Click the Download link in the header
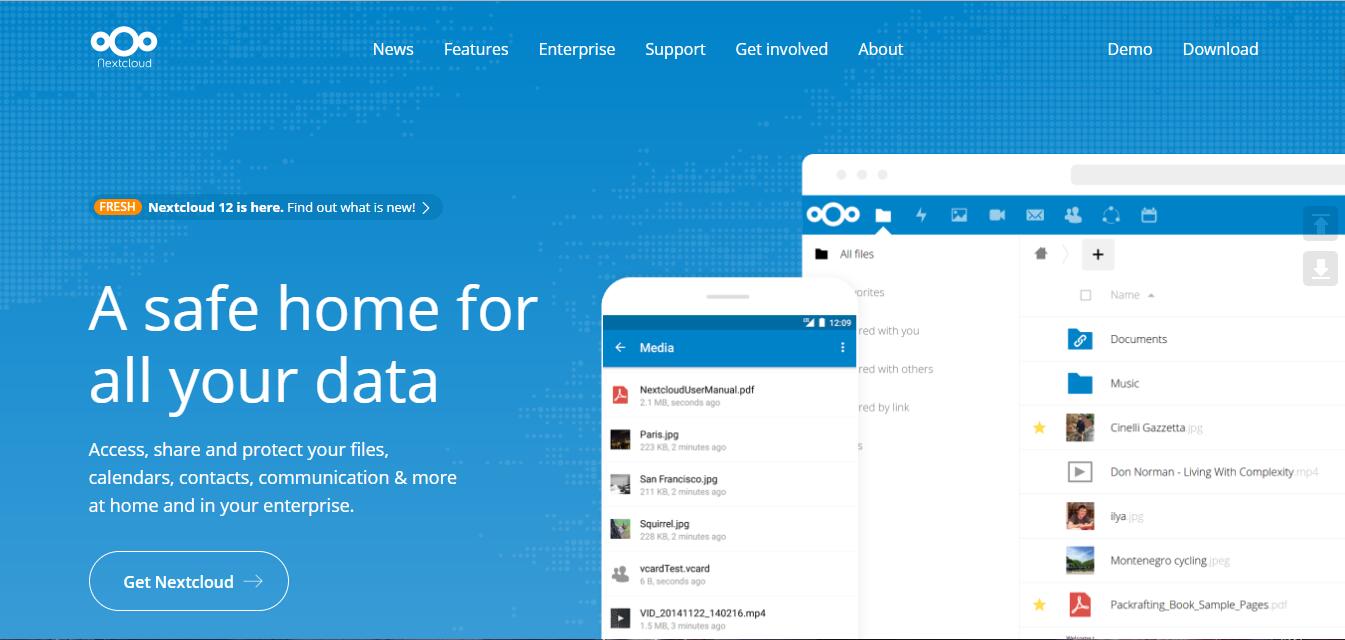The width and height of the screenshot is (1345, 640). click(x=1220, y=49)
